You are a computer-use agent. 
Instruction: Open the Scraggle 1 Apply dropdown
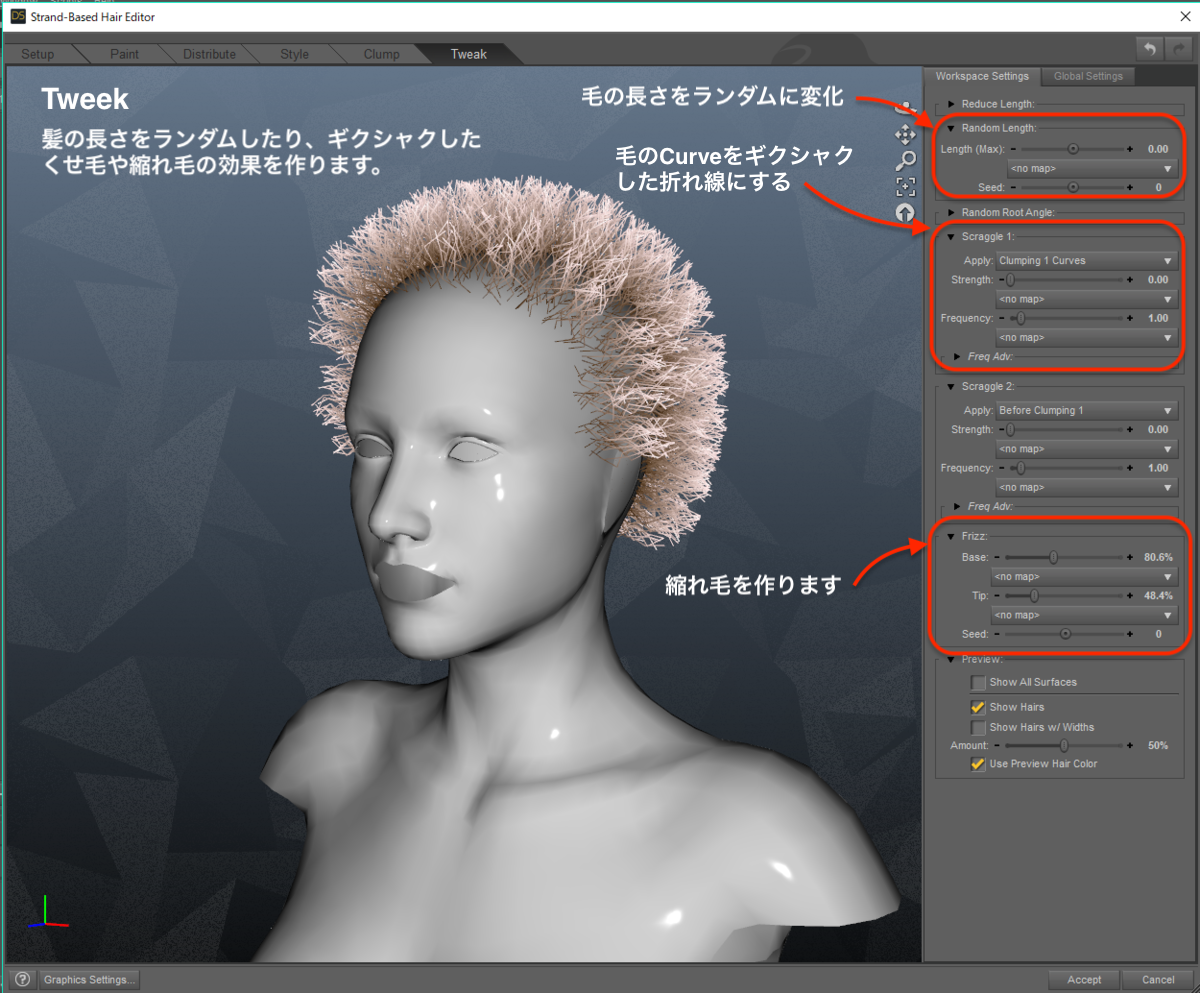tap(1085, 259)
